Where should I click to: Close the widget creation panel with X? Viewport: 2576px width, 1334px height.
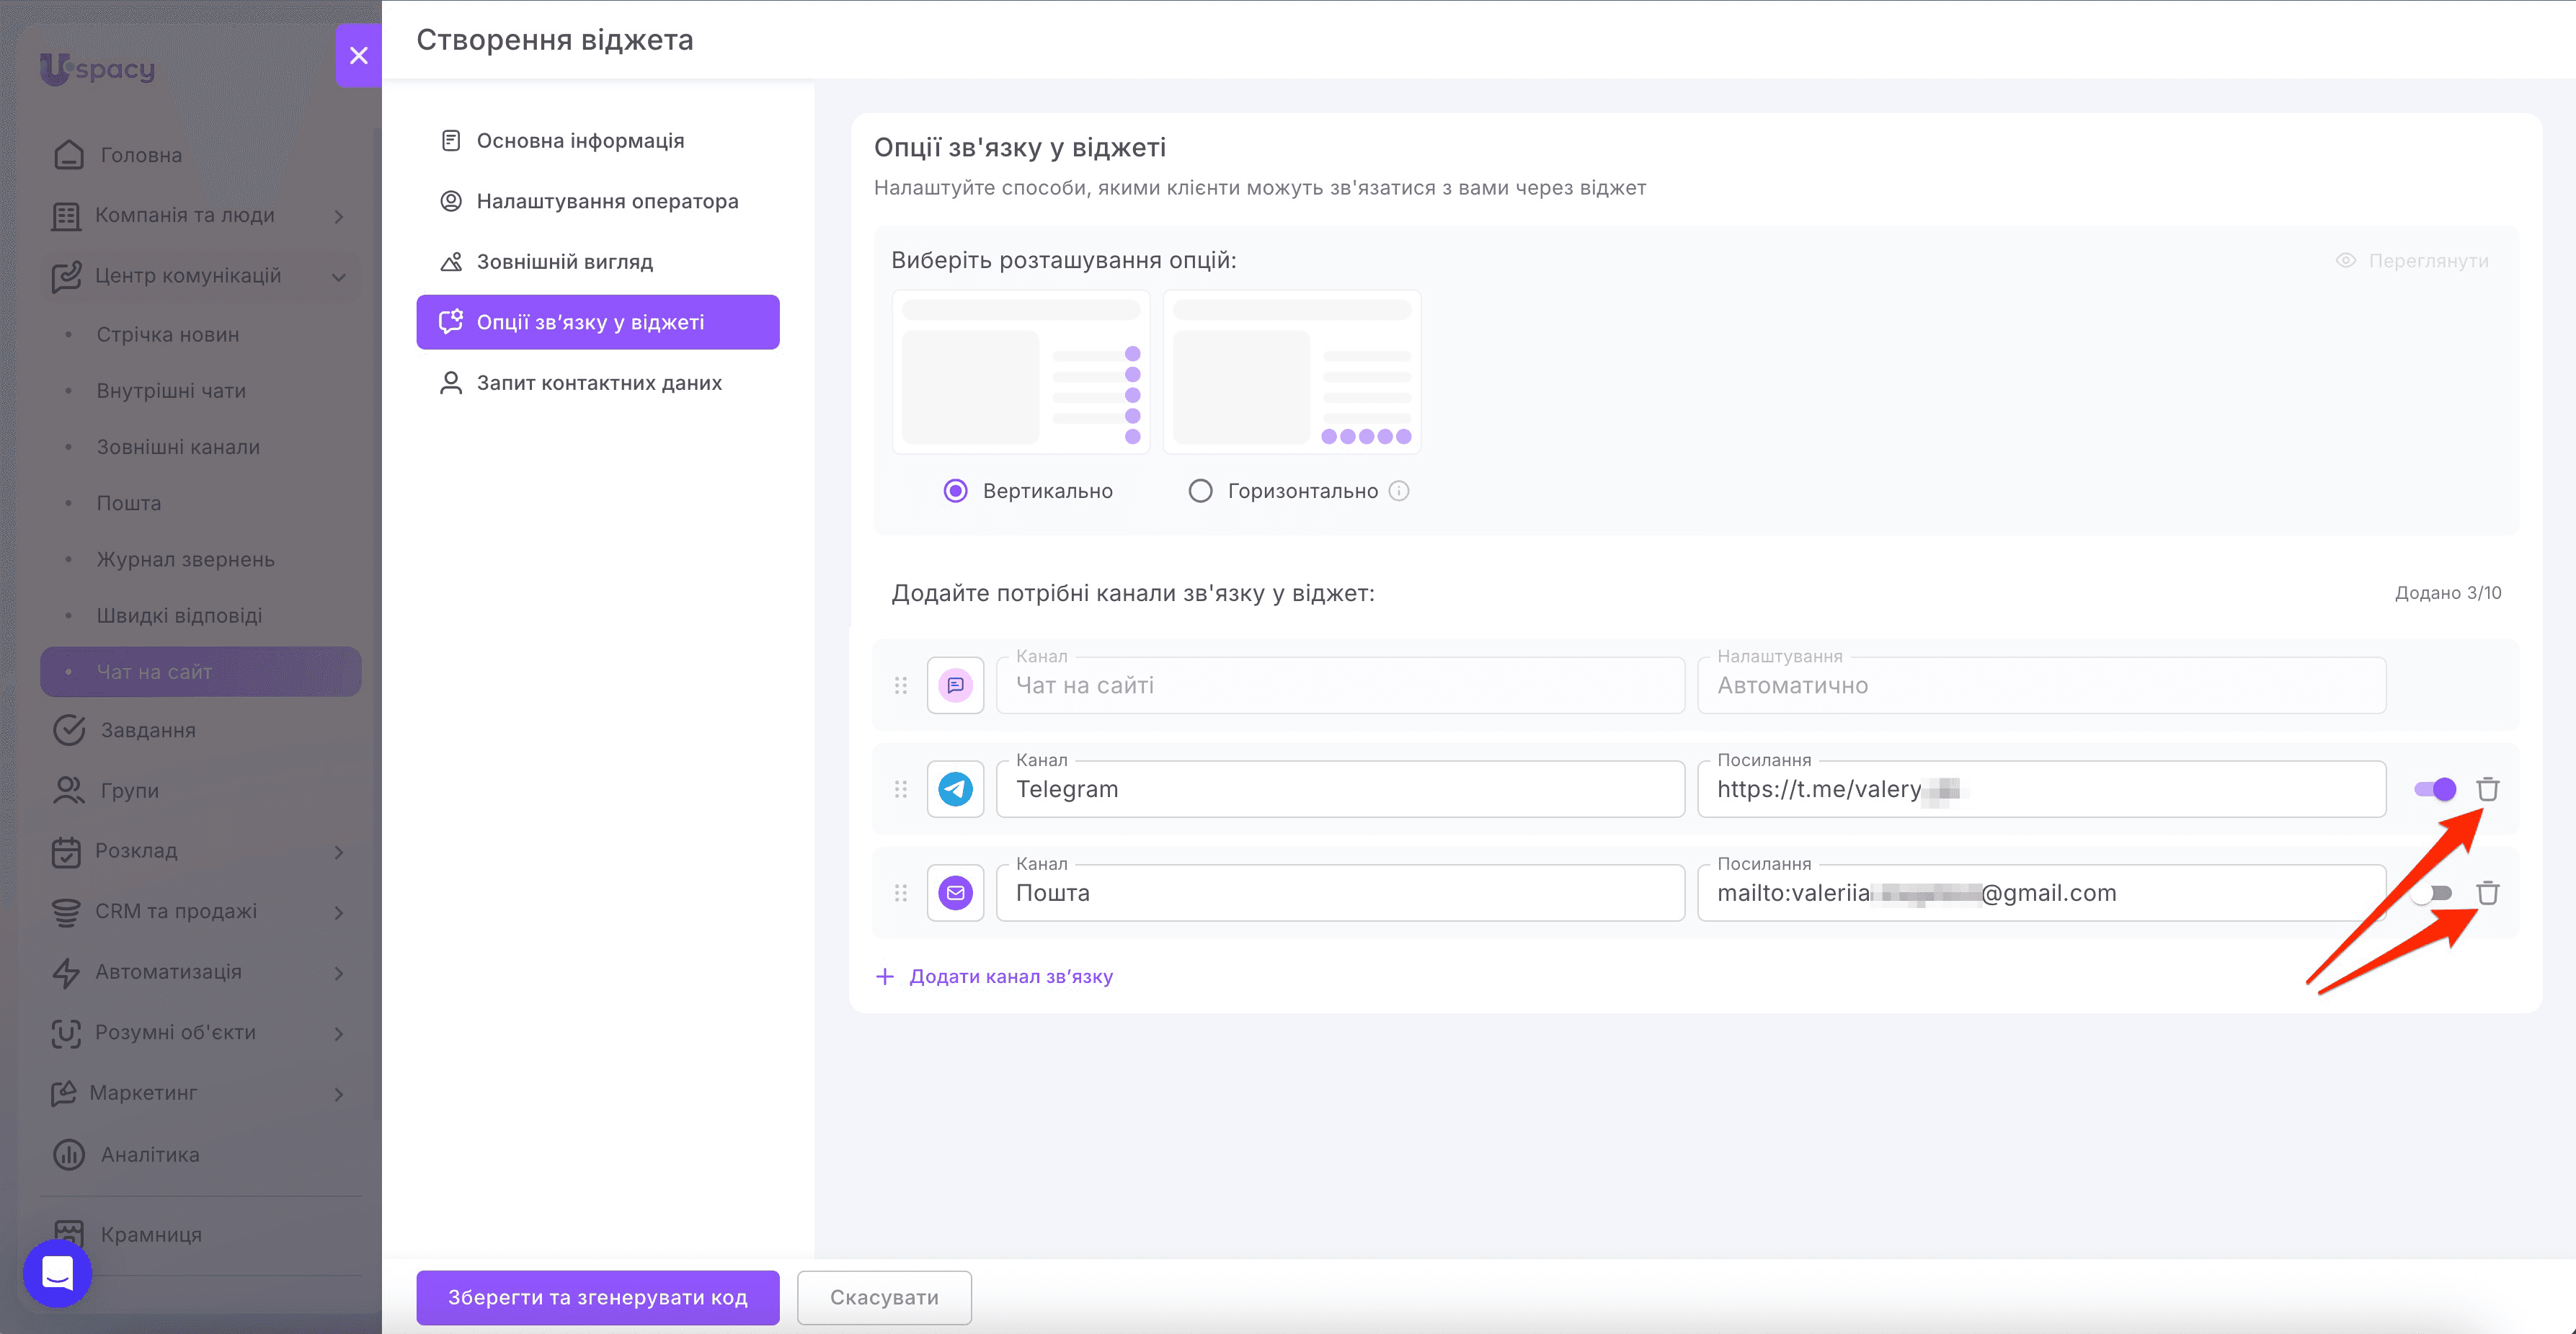358,55
